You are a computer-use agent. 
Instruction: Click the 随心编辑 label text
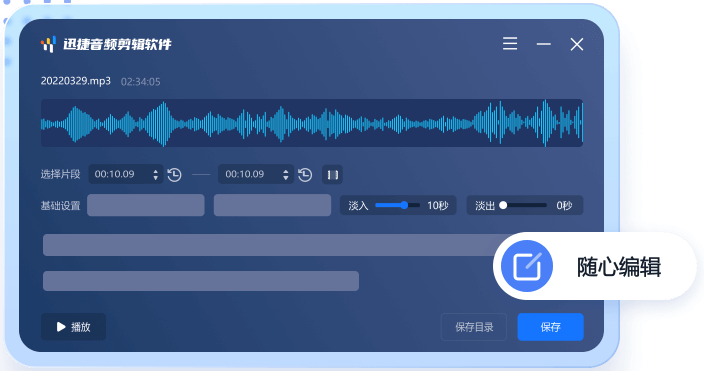(x=619, y=266)
